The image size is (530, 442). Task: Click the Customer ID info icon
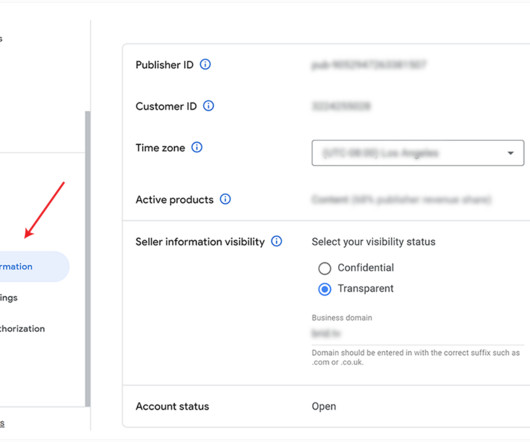pos(208,106)
